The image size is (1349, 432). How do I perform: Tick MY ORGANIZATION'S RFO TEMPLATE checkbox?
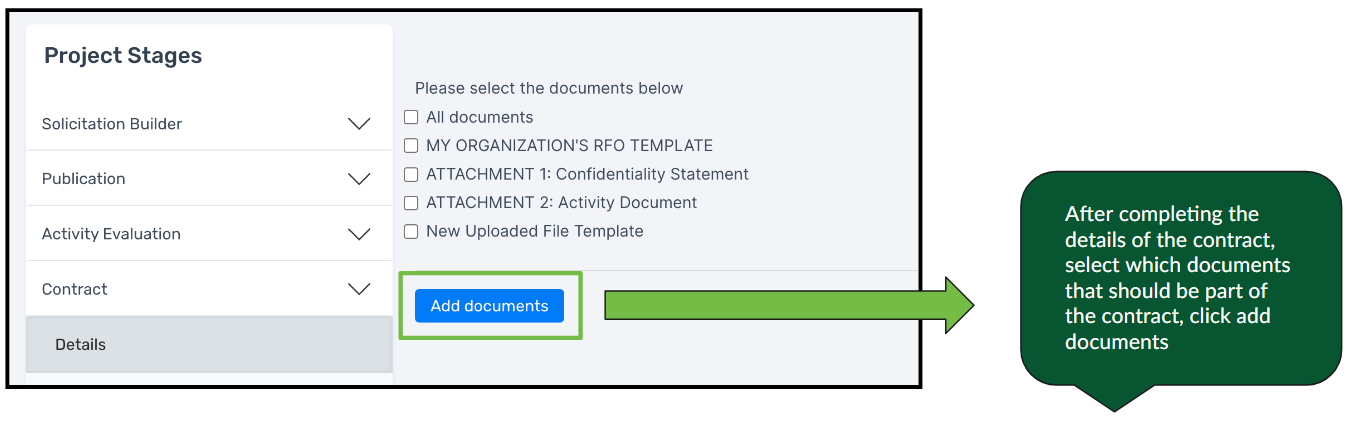[411, 146]
